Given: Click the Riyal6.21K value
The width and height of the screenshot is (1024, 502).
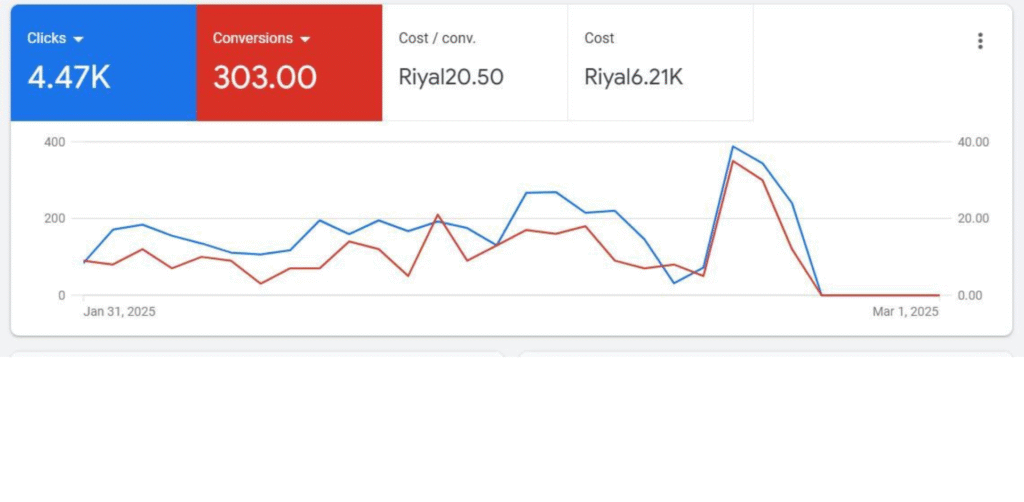Looking at the screenshot, I should tap(633, 77).
